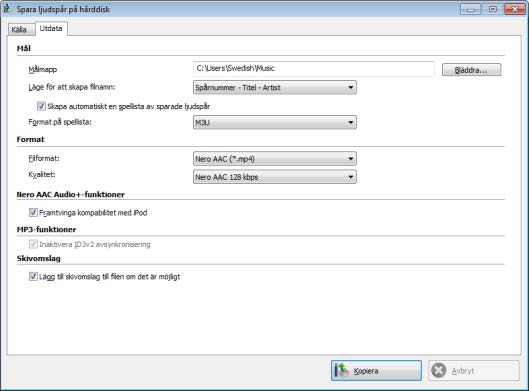Switch to the Källa tab
This screenshot has width=529, height=391.
(x=19, y=29)
